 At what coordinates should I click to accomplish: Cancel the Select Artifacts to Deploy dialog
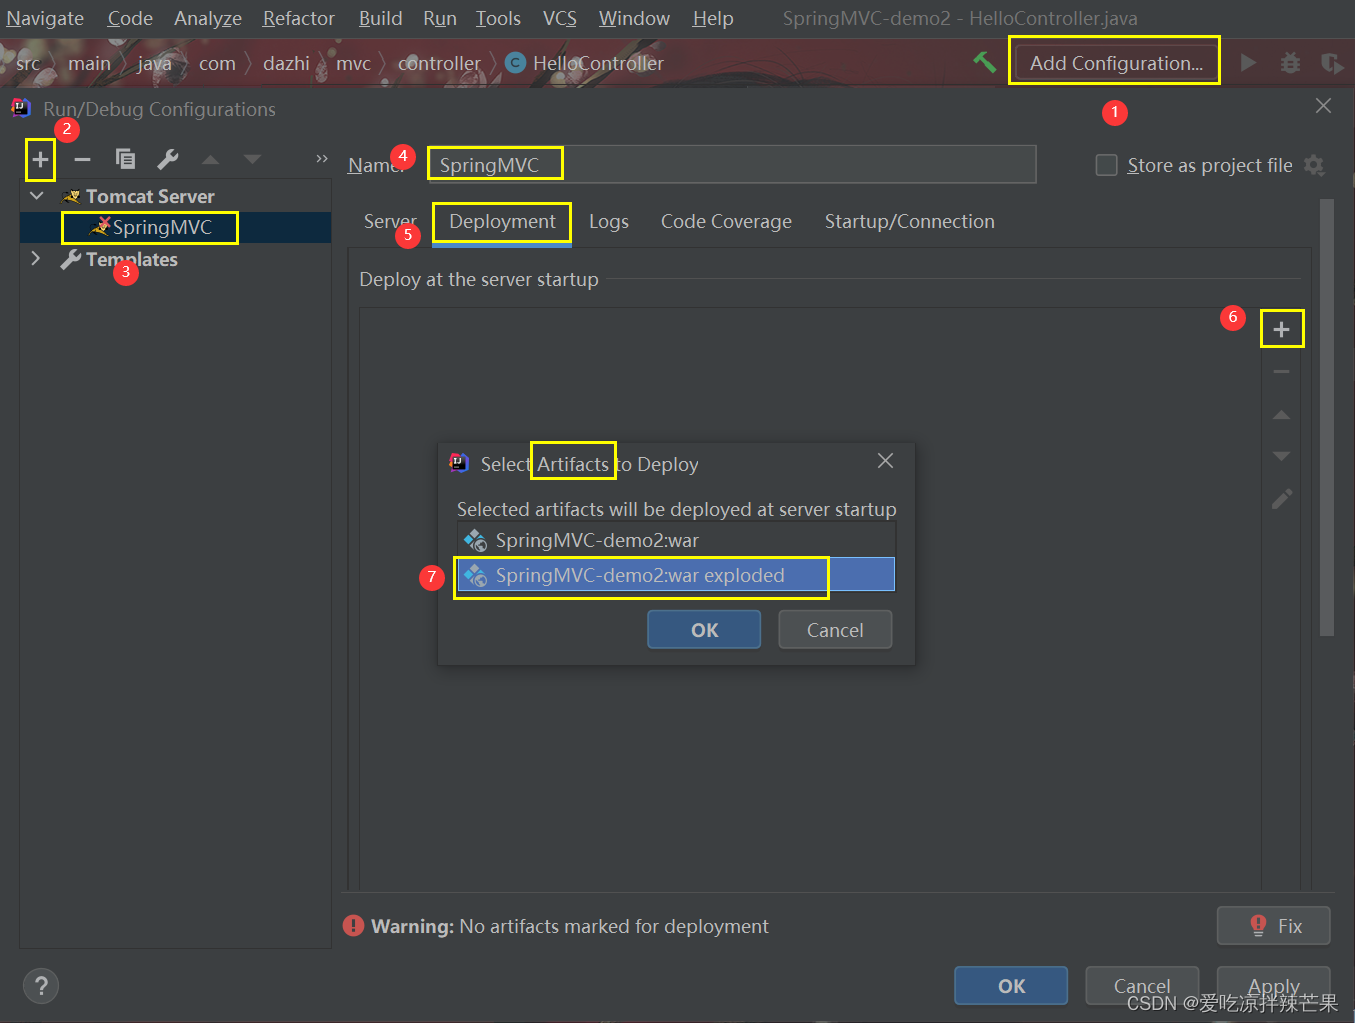835,630
